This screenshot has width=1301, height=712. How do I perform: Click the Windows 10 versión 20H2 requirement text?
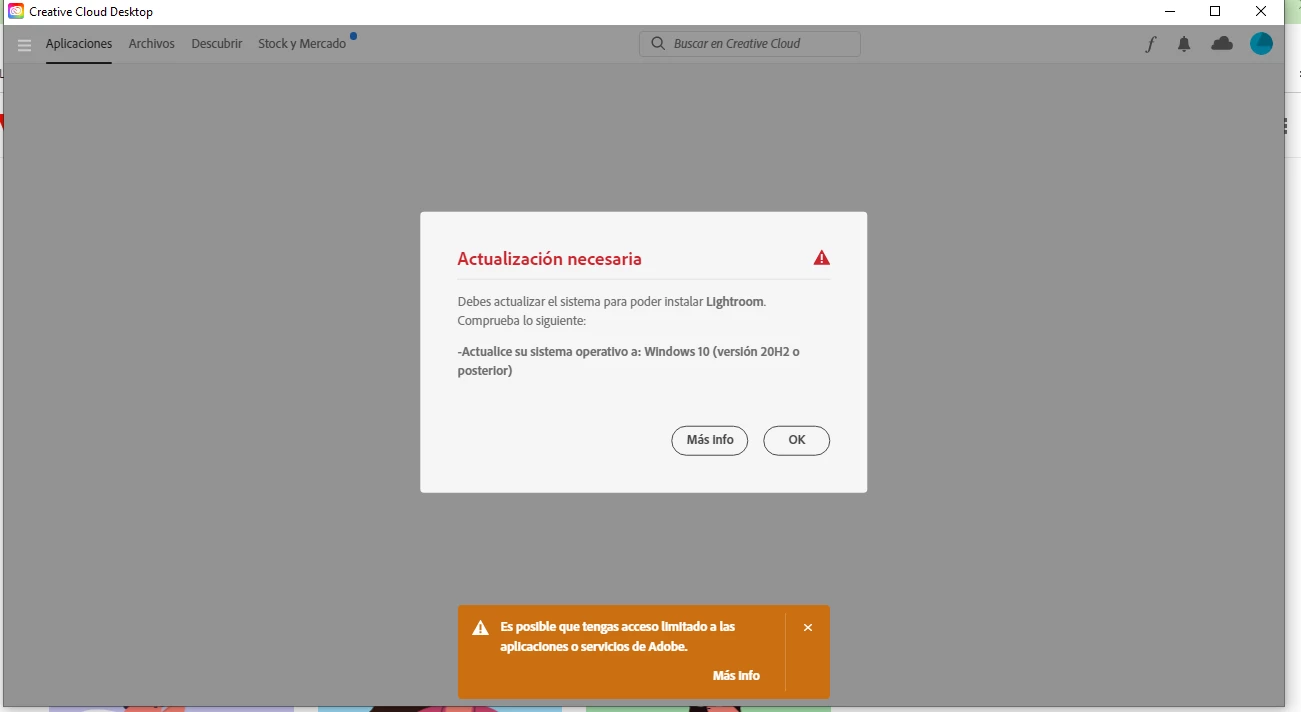629,361
